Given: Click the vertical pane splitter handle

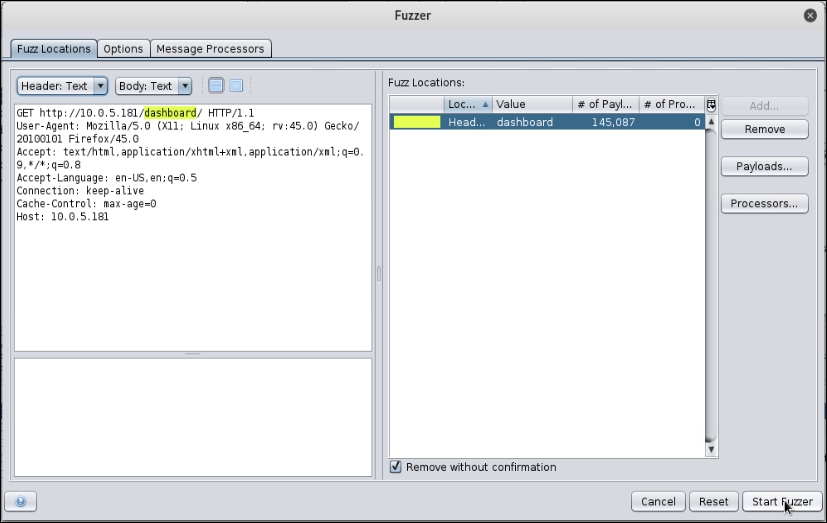Looking at the screenshot, I should pos(378,274).
